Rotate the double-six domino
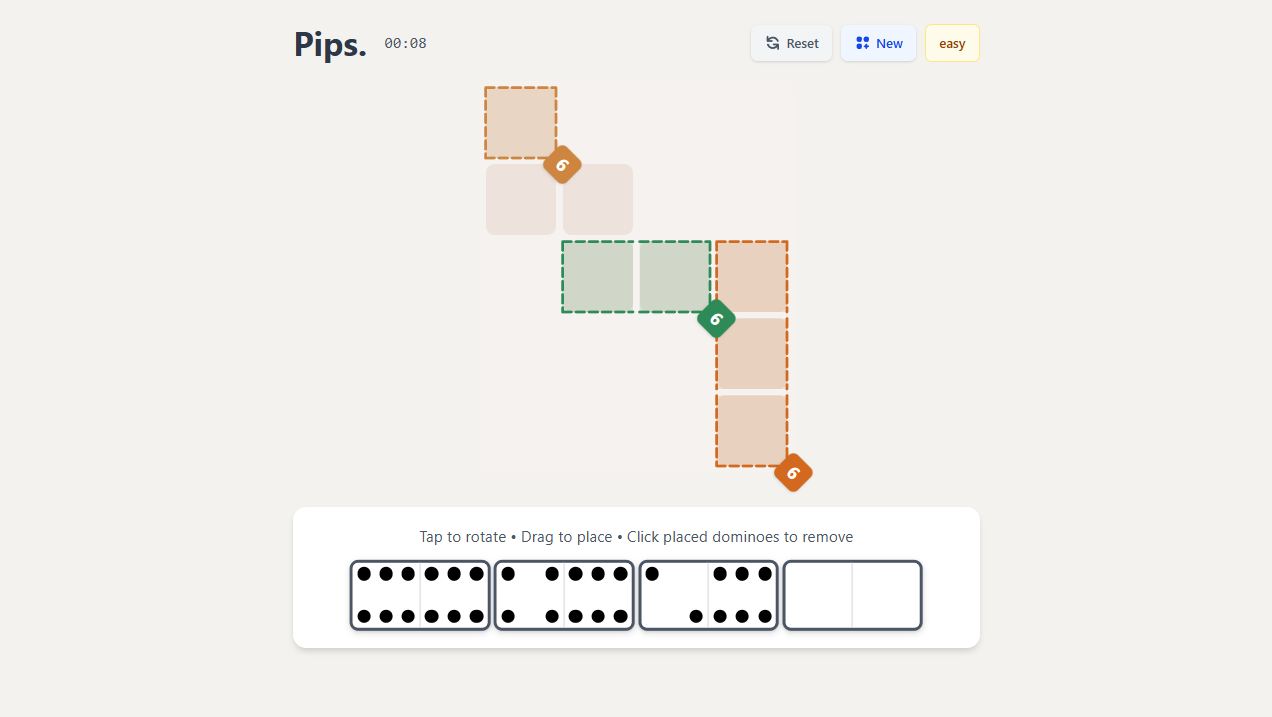1272x717 pixels. [420, 595]
